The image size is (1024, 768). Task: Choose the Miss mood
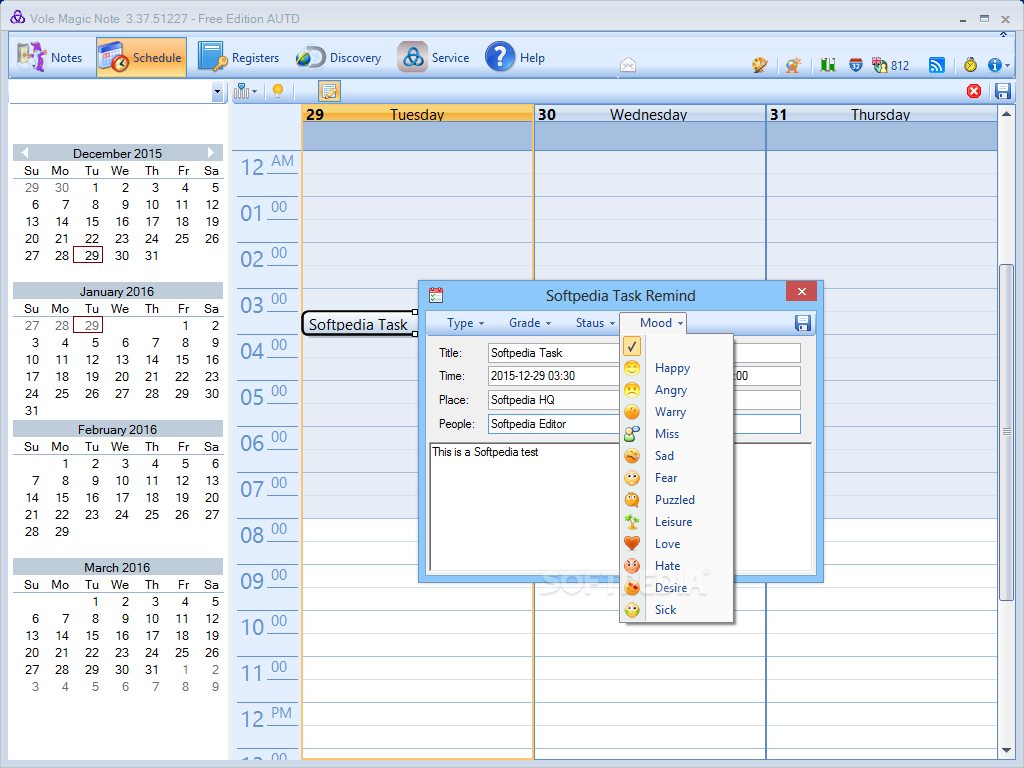click(x=676, y=434)
